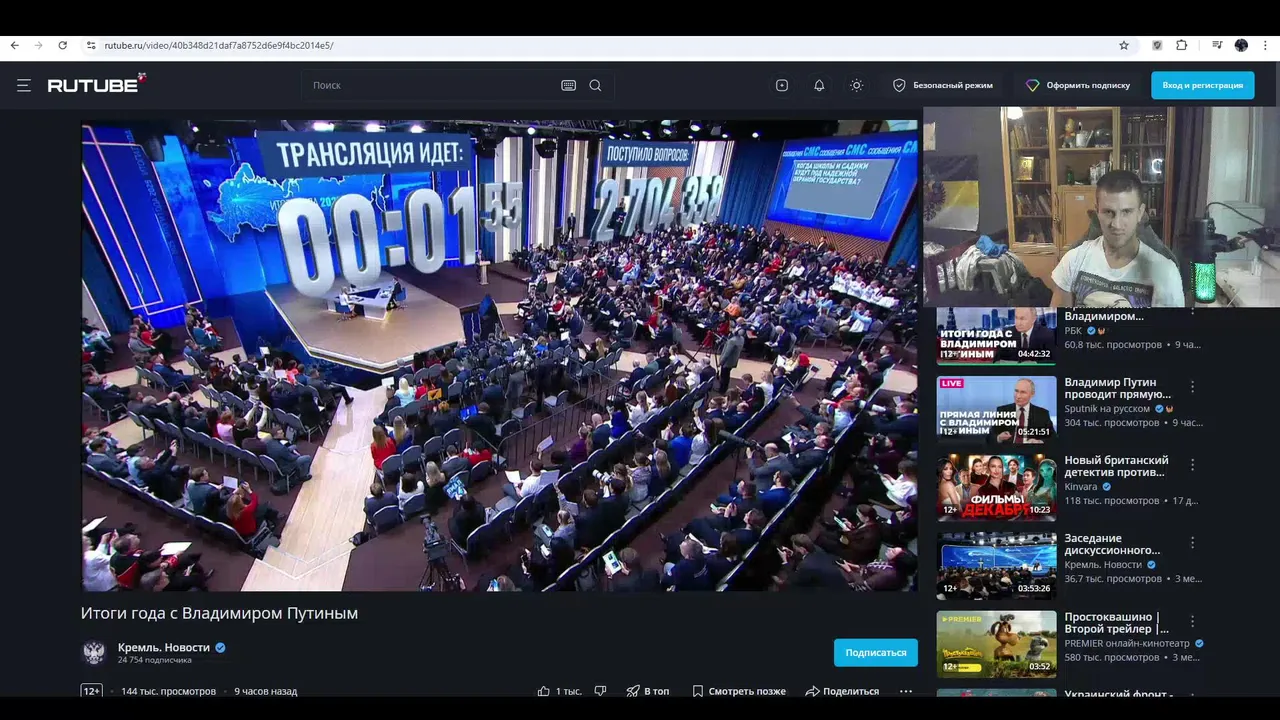Open the RUTUBE hamburger menu
Screen dimensions: 1280x720
[24, 85]
